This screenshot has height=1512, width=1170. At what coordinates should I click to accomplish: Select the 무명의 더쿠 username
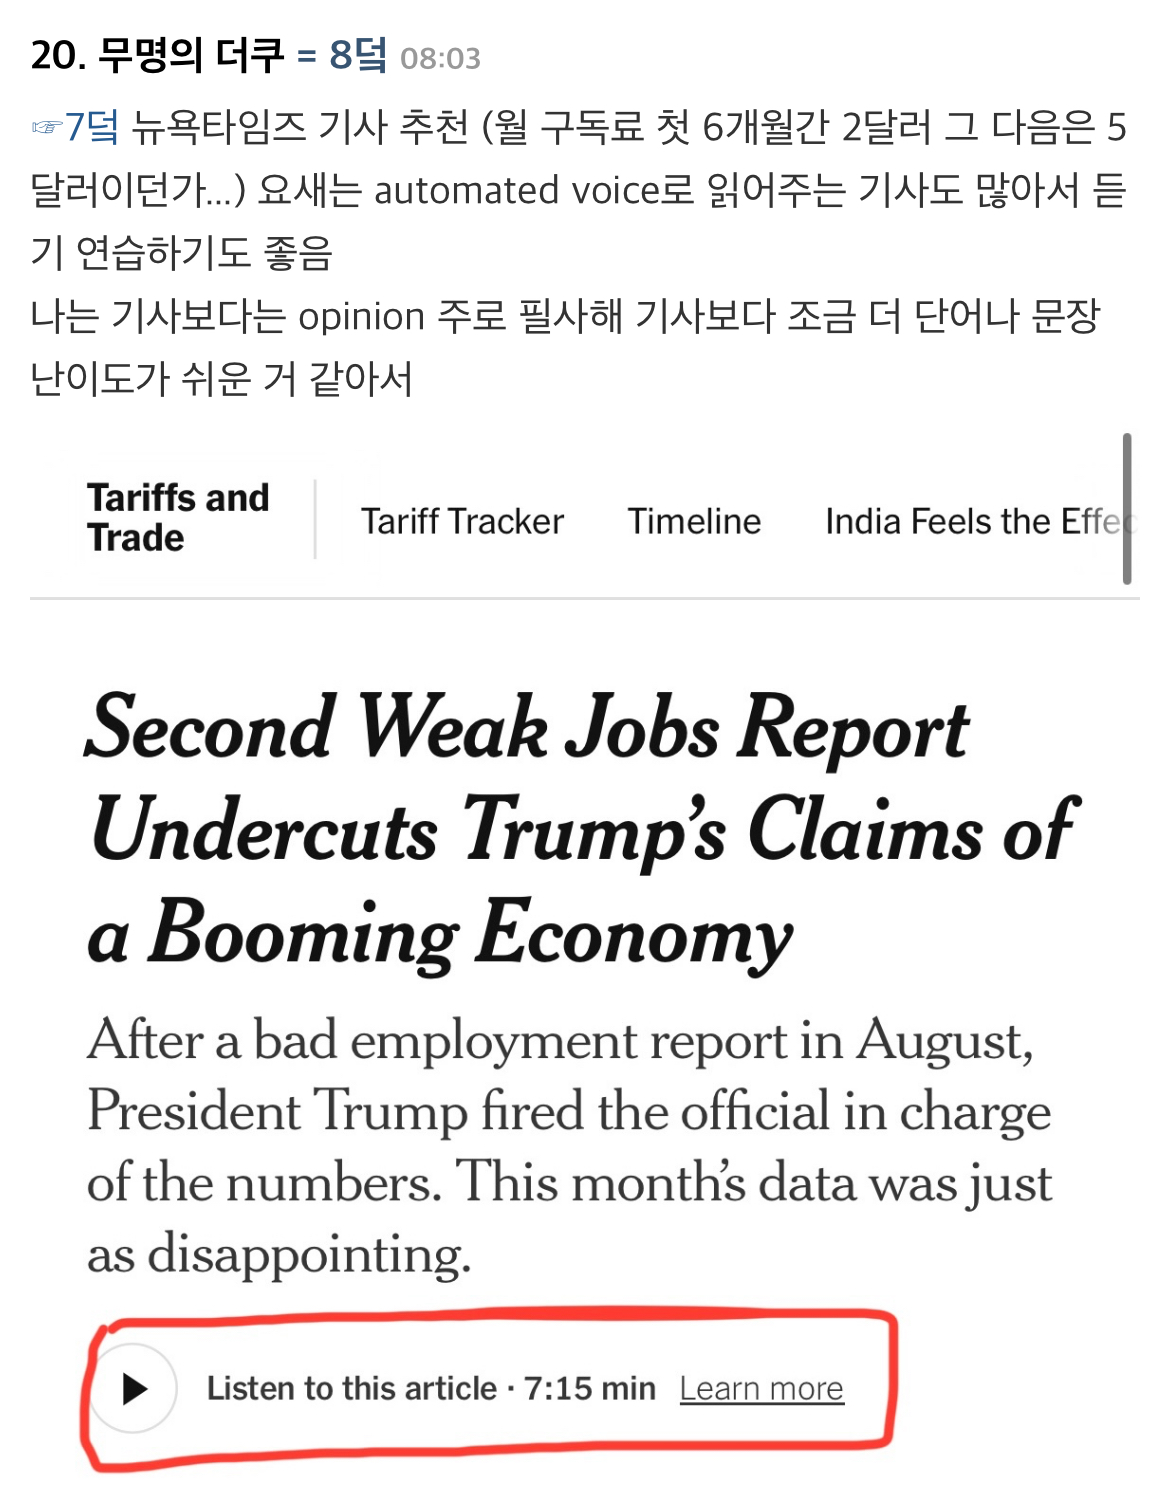pyautogui.click(x=191, y=55)
